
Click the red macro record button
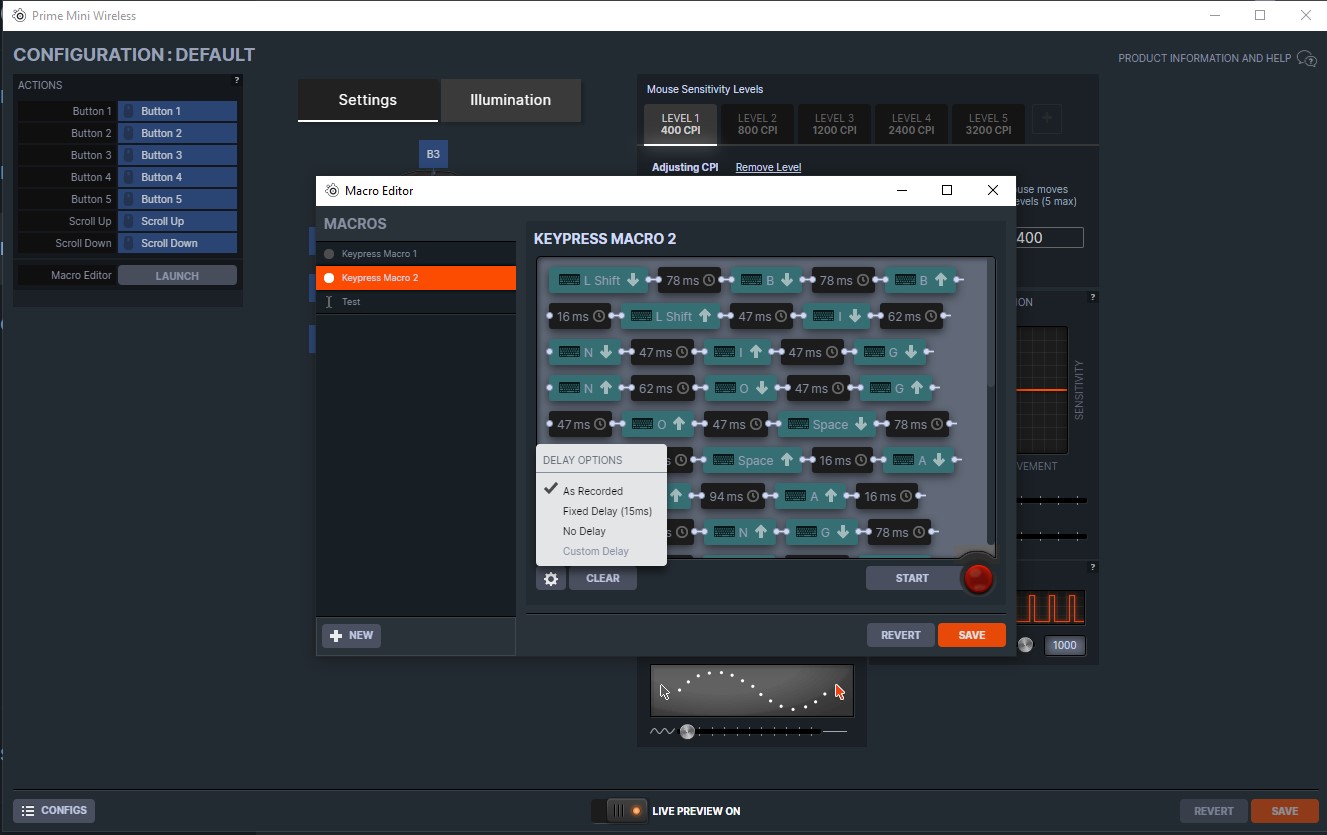pyautogui.click(x=977, y=578)
